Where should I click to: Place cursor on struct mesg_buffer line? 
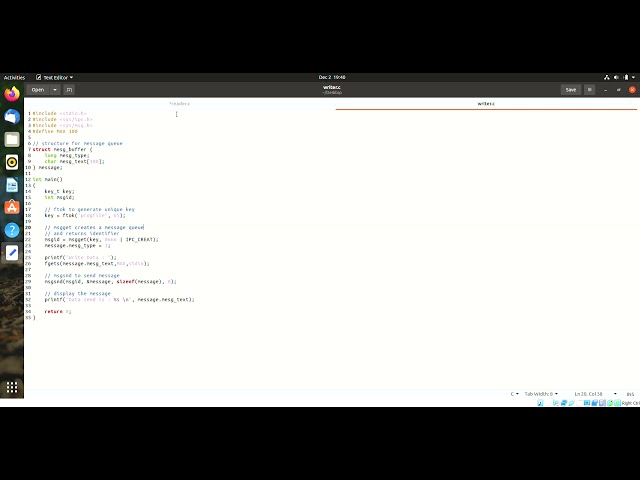pos(62,149)
